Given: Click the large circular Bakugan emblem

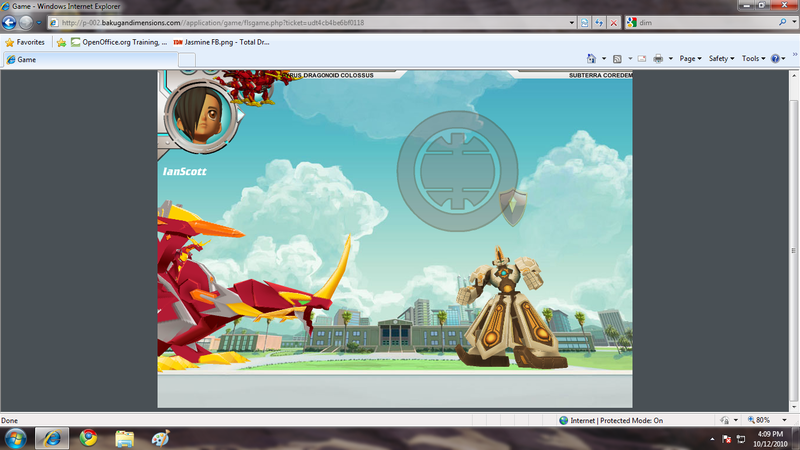Looking at the screenshot, I should coord(459,167).
